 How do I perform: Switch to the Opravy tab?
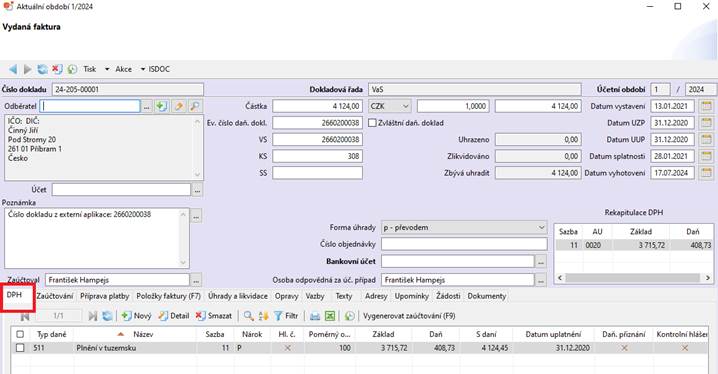pyautogui.click(x=287, y=296)
